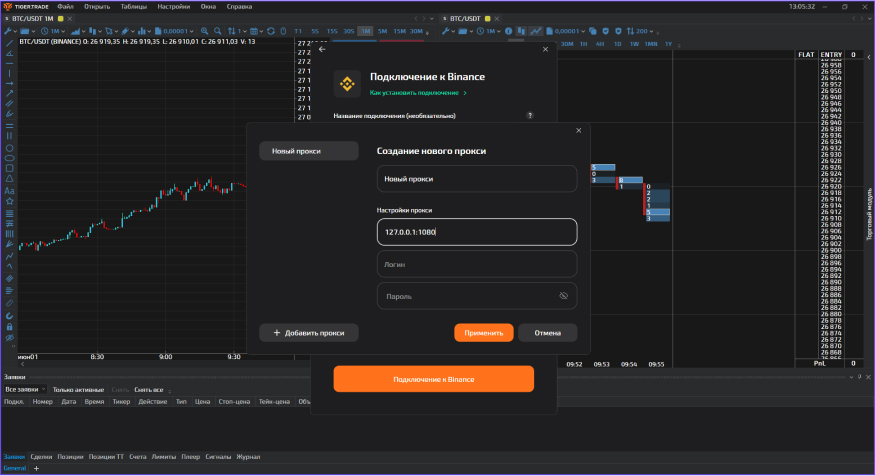This screenshot has height=476, width=875.
Task: Click line graph icon in right toolbar
Action: 536,31
